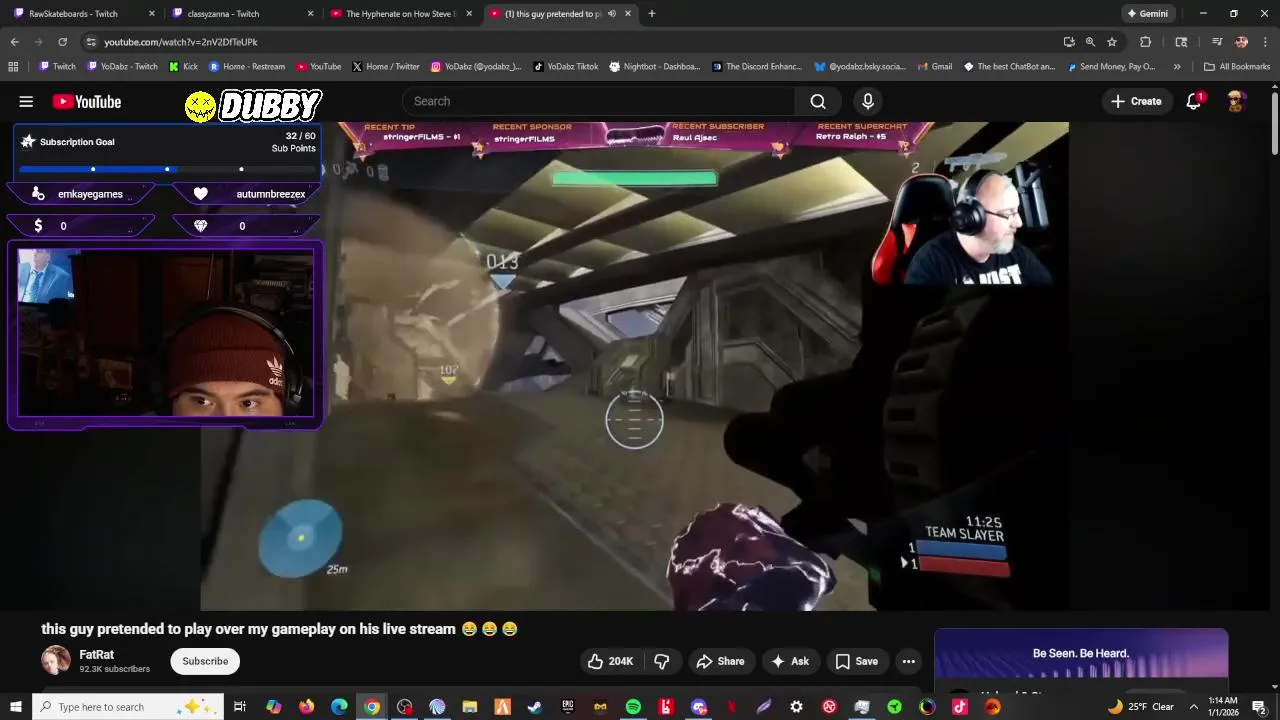The width and height of the screenshot is (1280, 720).
Task: Open the YoDabz Tiktok bookmark
Action: (x=566, y=67)
